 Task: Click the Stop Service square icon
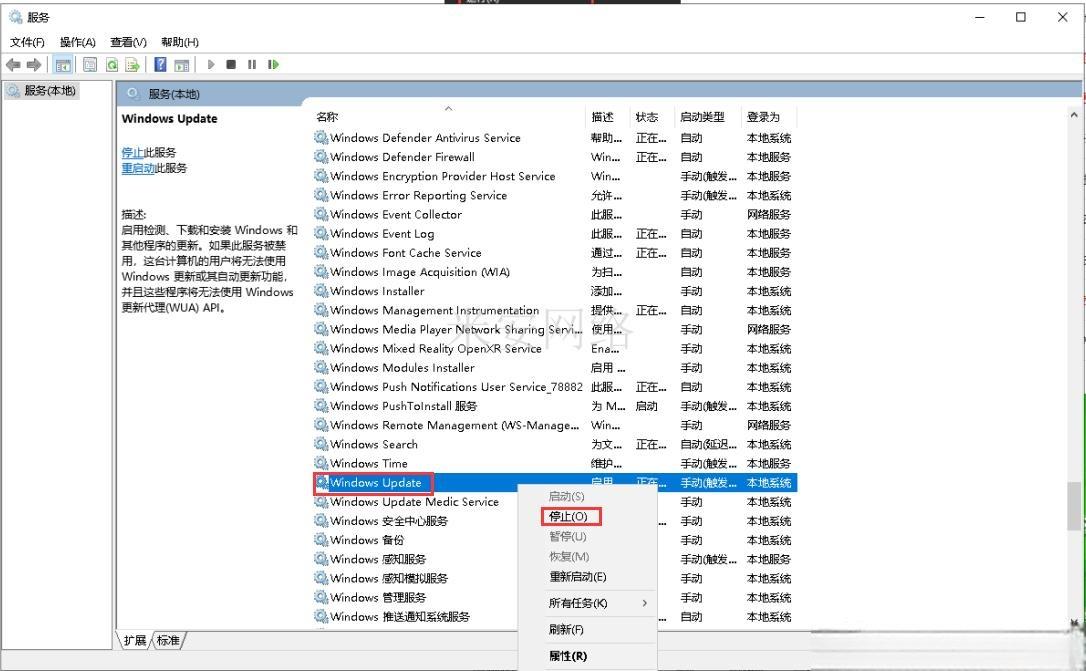(231, 64)
